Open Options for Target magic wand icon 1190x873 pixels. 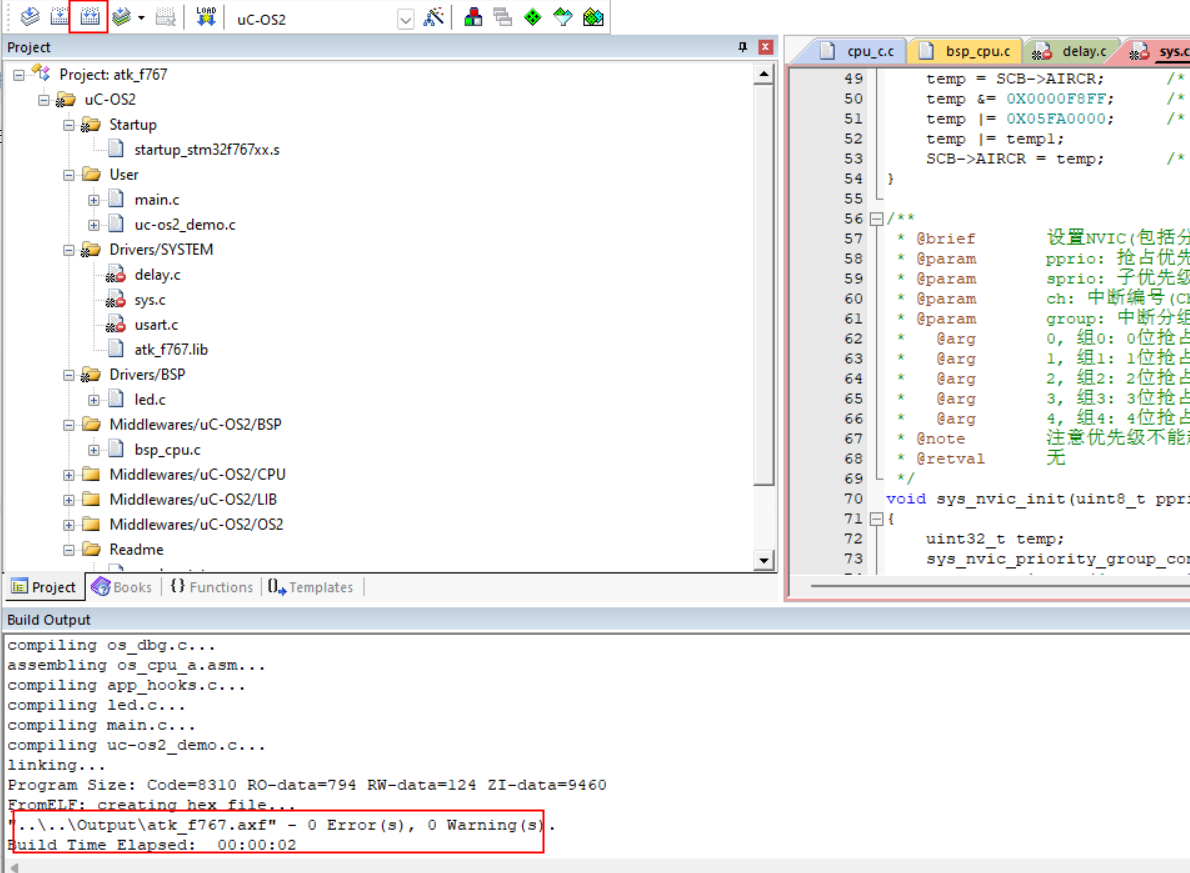pos(433,17)
